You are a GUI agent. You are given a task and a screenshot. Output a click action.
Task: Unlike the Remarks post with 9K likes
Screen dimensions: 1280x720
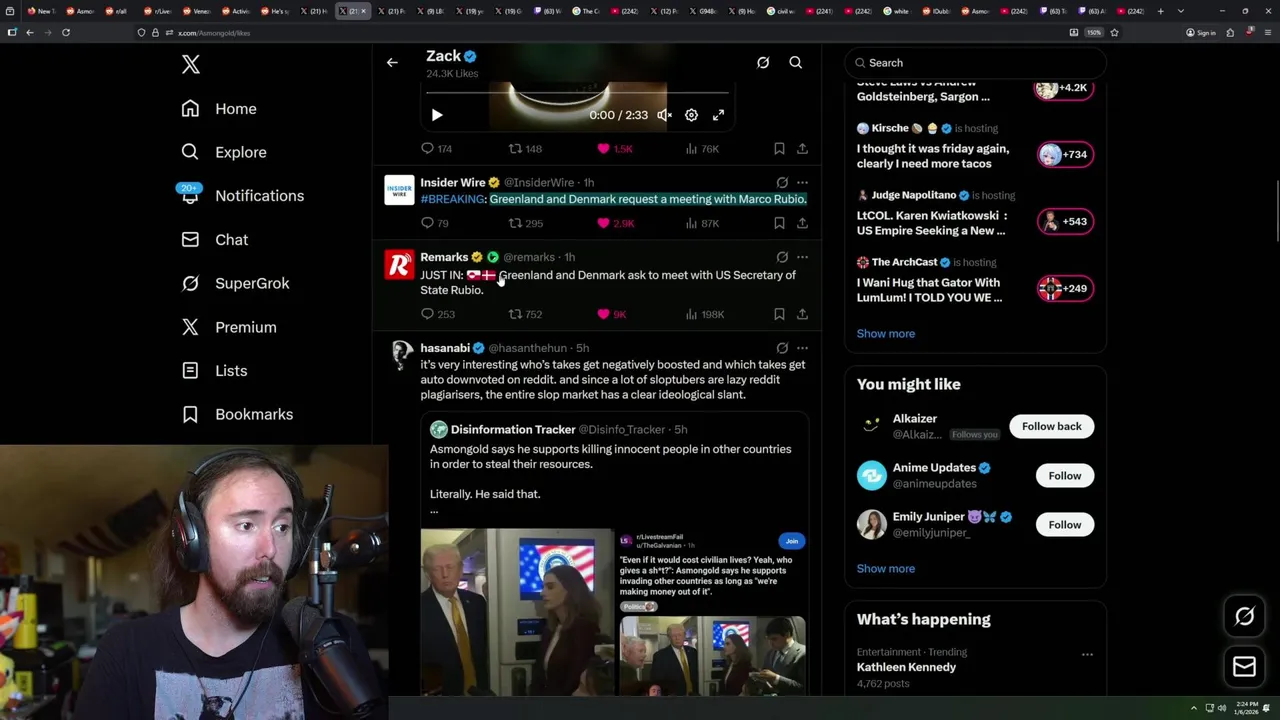(x=612, y=314)
